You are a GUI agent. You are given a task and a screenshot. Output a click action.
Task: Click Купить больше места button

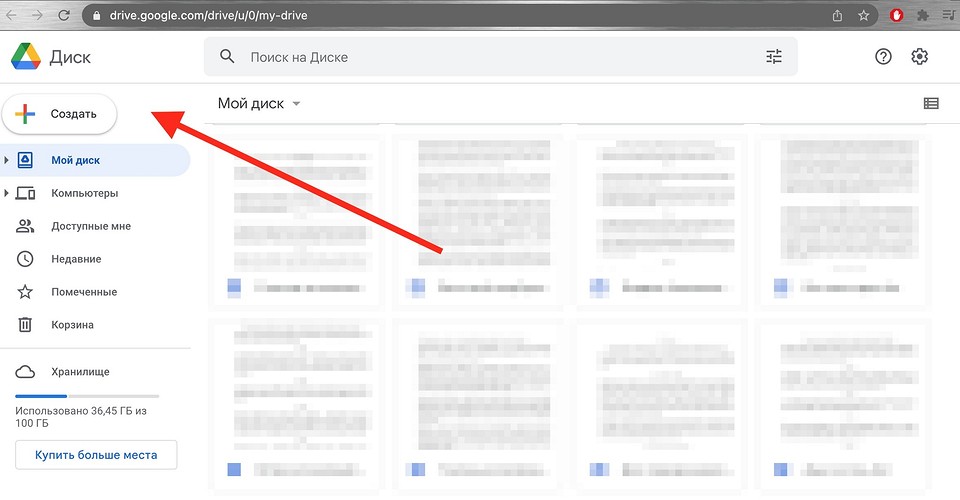coord(96,455)
